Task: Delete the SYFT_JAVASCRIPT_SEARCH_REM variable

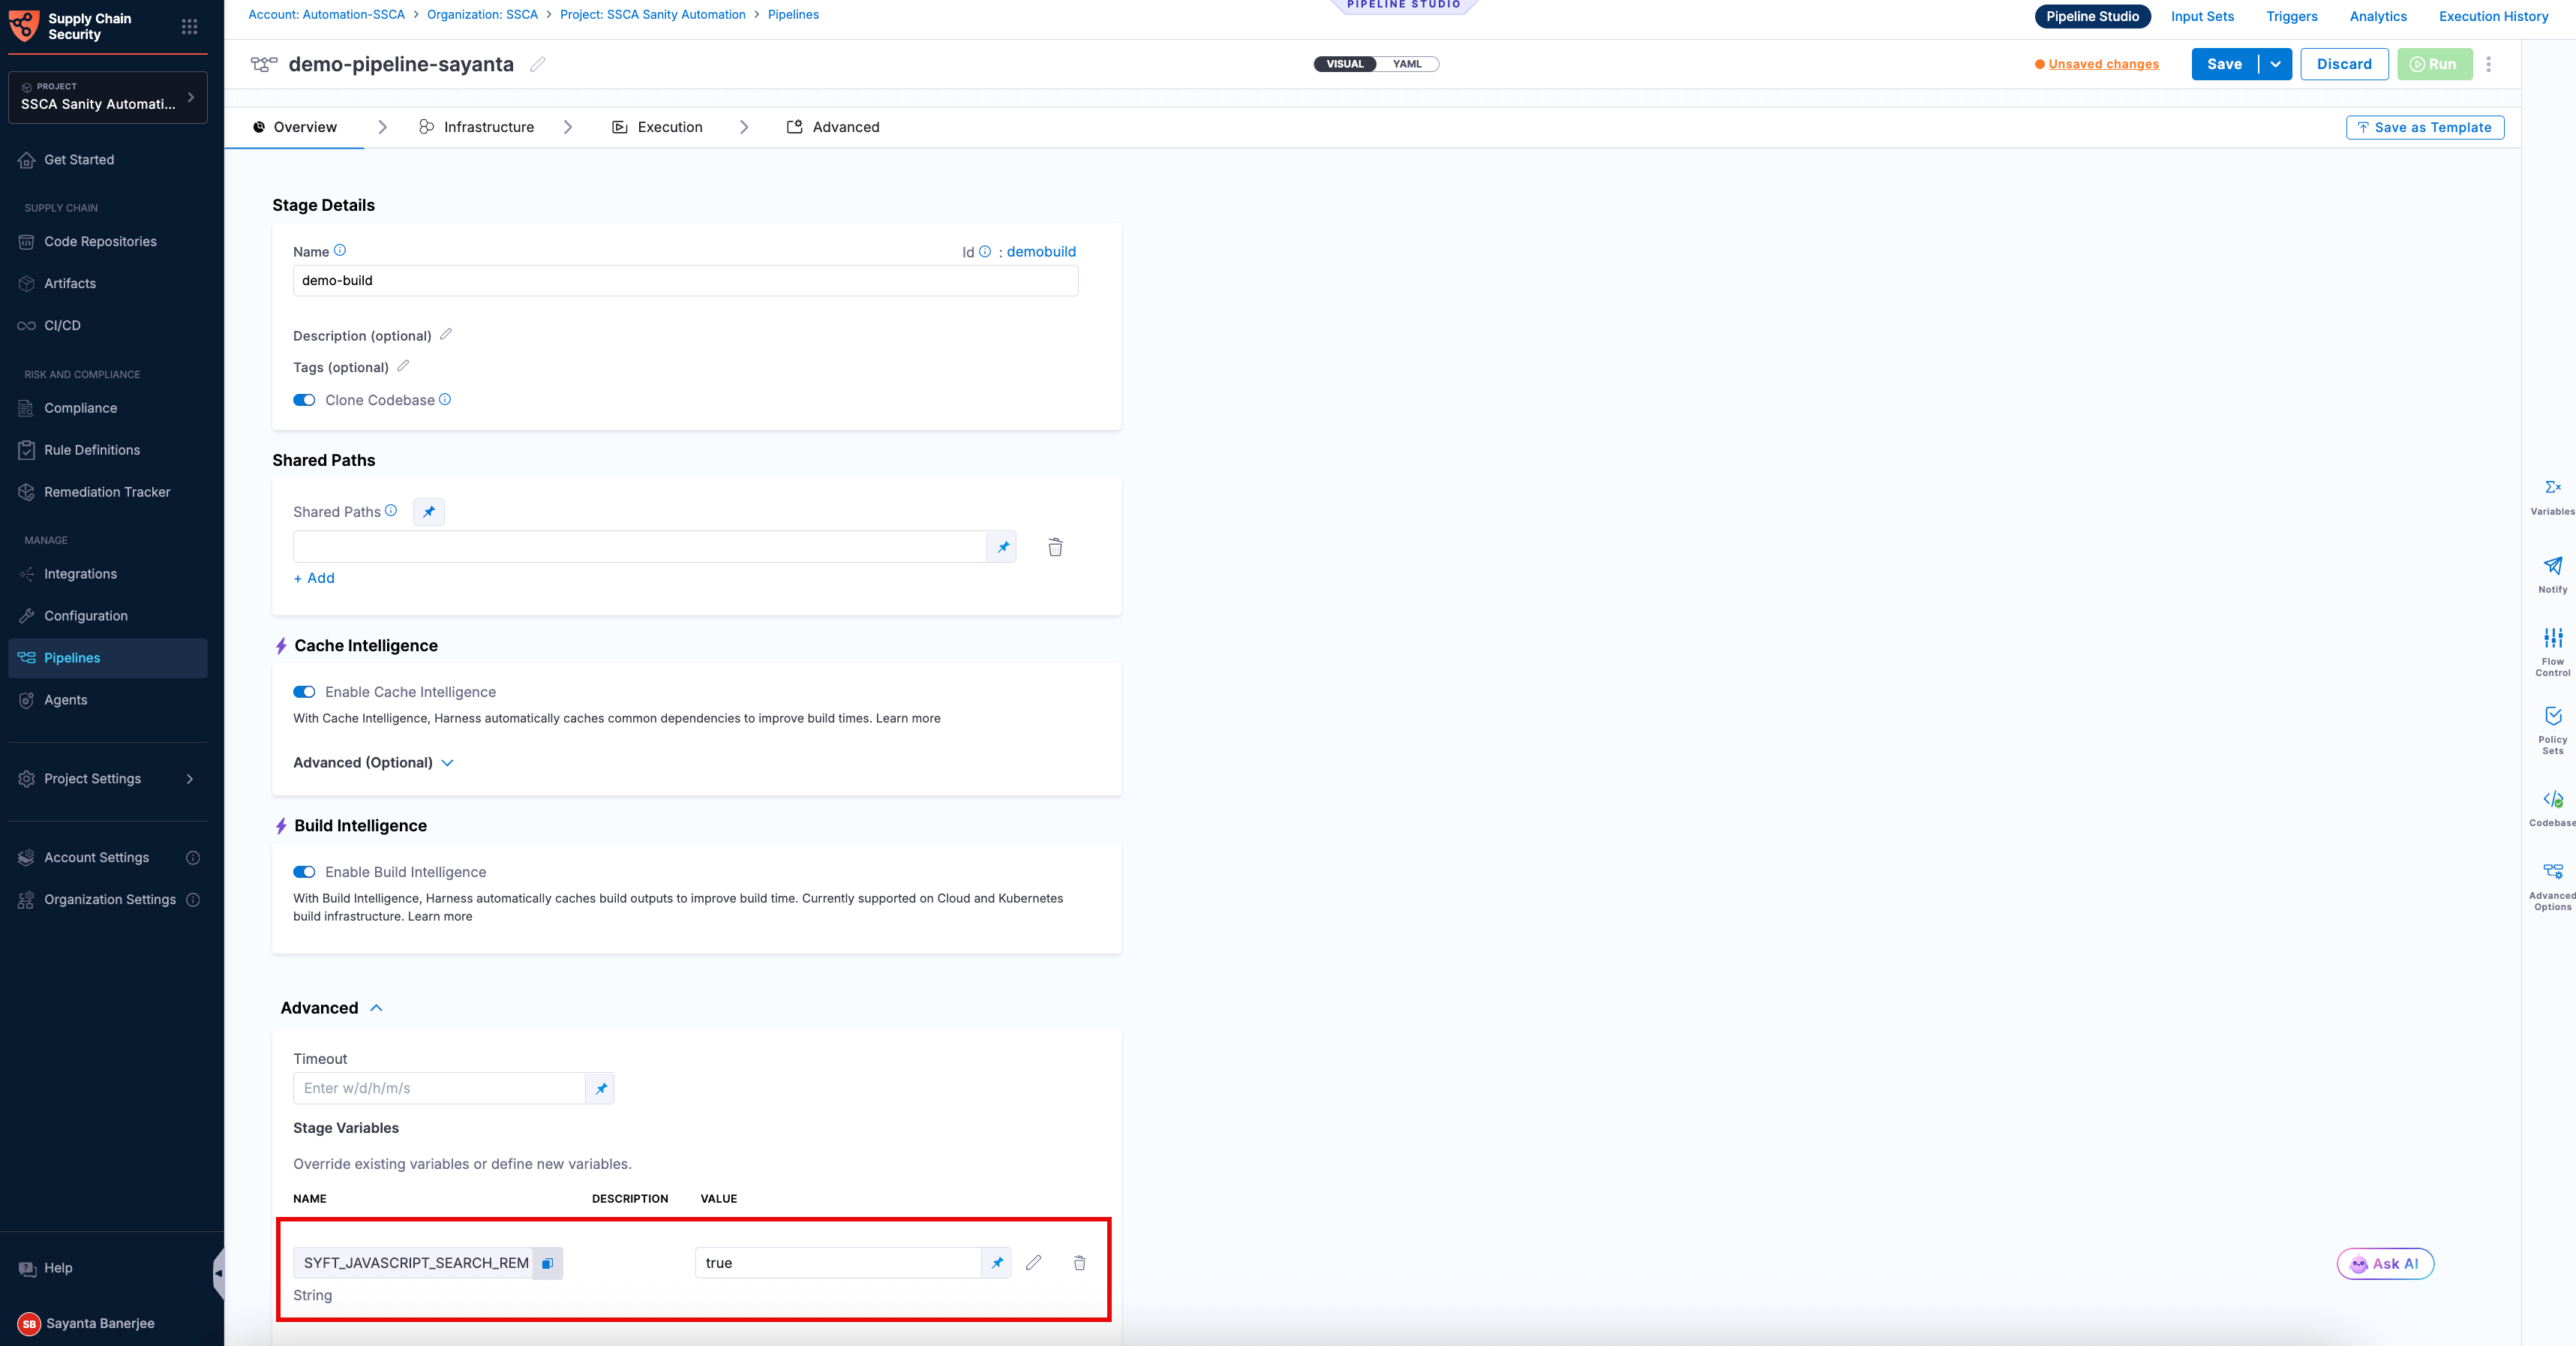Action: click(x=1080, y=1263)
